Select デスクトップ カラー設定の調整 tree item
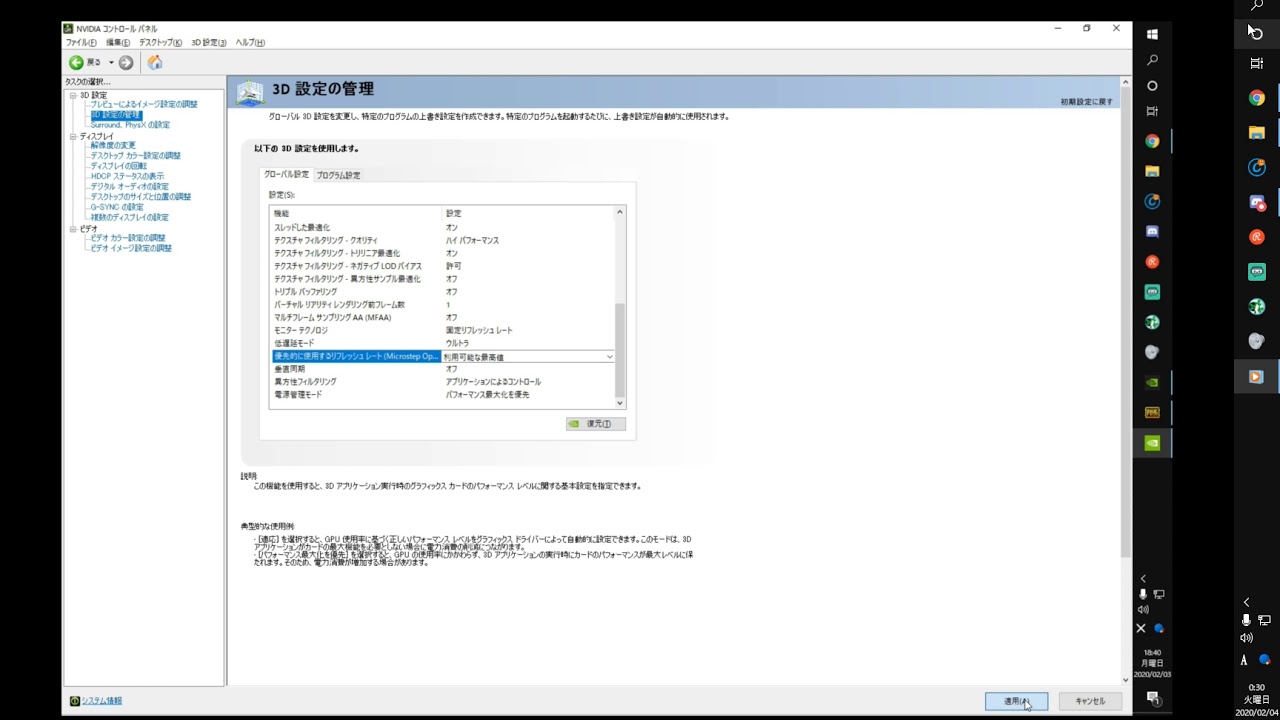This screenshot has height=720, width=1280. (135, 156)
